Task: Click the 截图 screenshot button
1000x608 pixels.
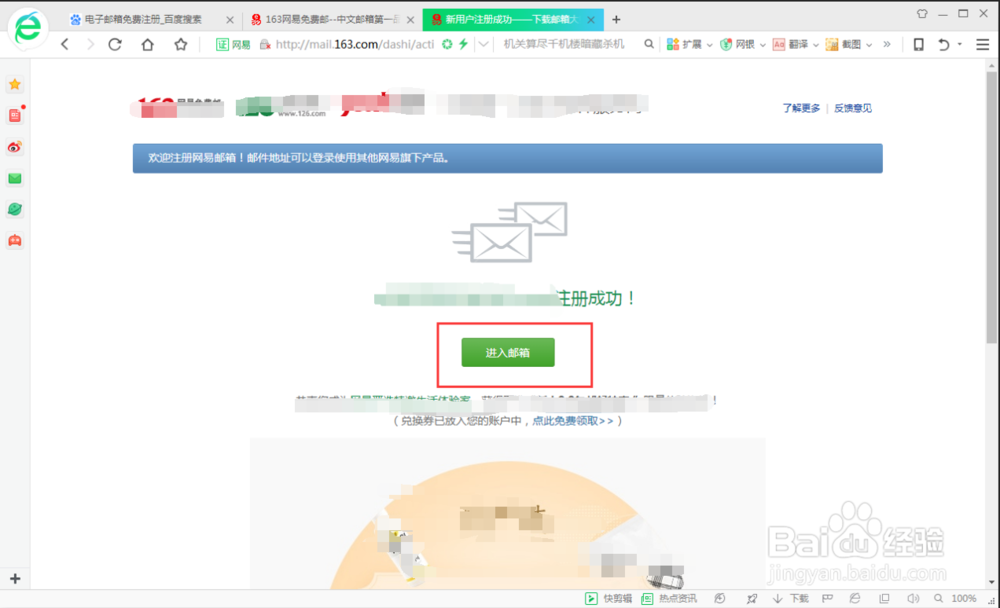Action: (x=843, y=44)
